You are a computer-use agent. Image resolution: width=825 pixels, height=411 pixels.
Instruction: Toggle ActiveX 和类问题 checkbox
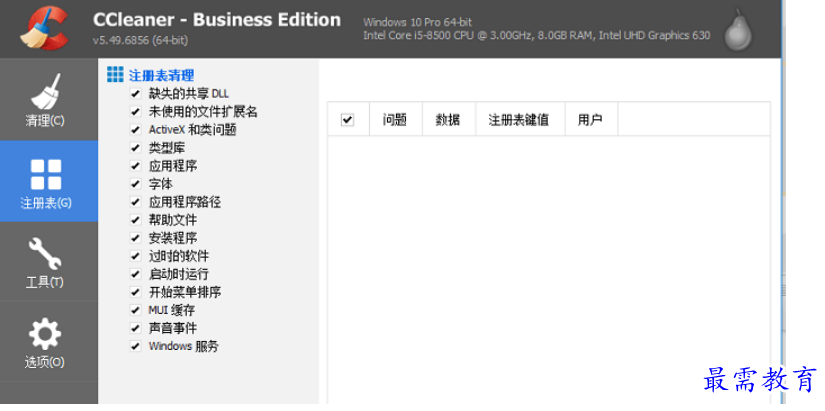click(136, 129)
